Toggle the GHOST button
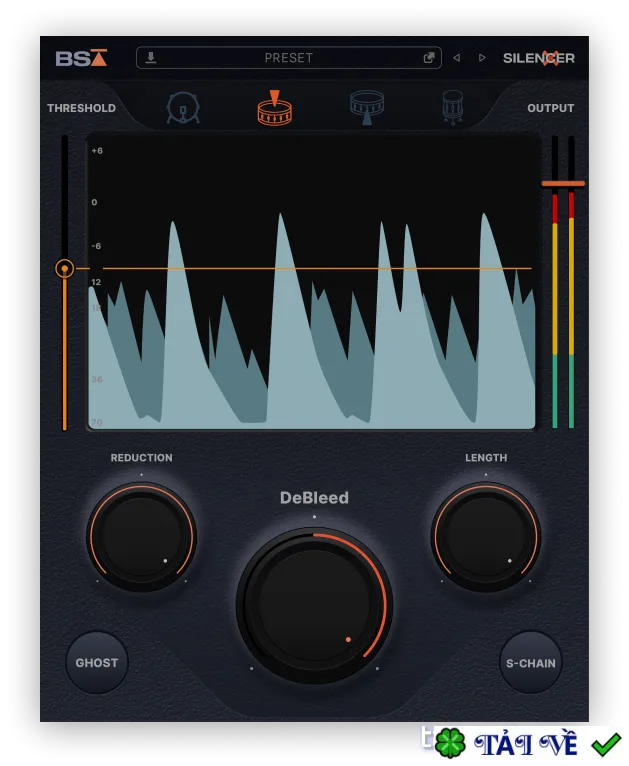Image resolution: width=629 pixels, height=766 pixels. pos(97,662)
